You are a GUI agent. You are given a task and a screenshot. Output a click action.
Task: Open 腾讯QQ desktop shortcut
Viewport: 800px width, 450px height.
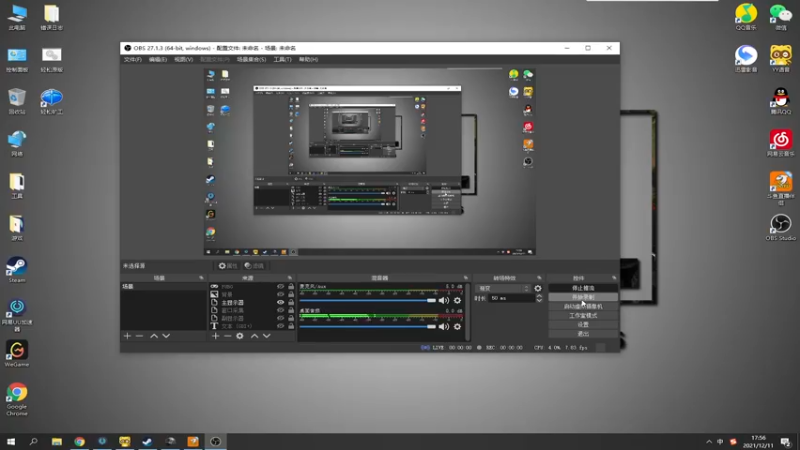(781, 101)
